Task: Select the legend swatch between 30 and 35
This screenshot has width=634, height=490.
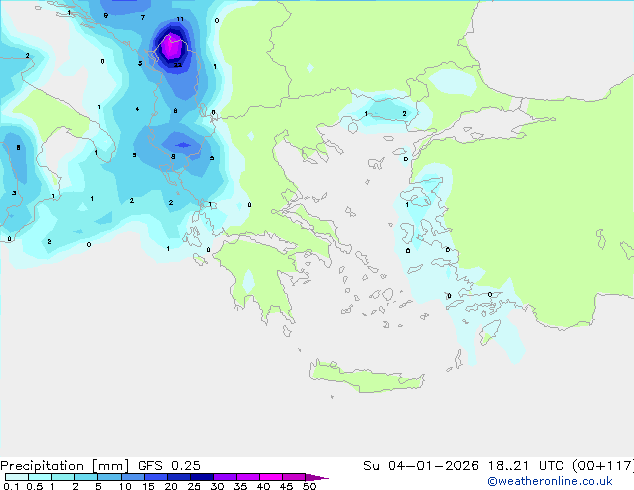Action: 225,477
